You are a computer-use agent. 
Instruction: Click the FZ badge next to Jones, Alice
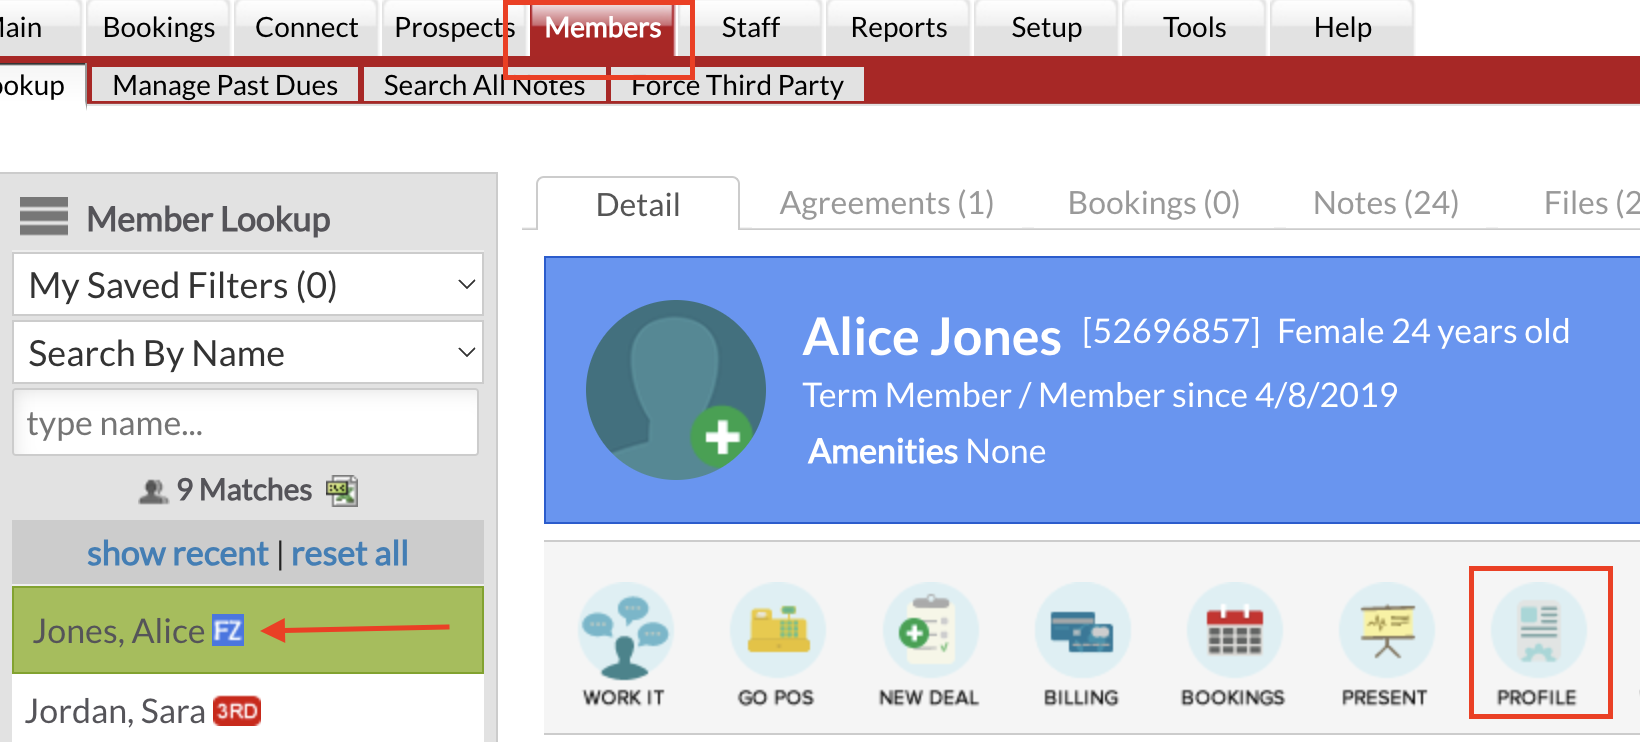coord(227,630)
